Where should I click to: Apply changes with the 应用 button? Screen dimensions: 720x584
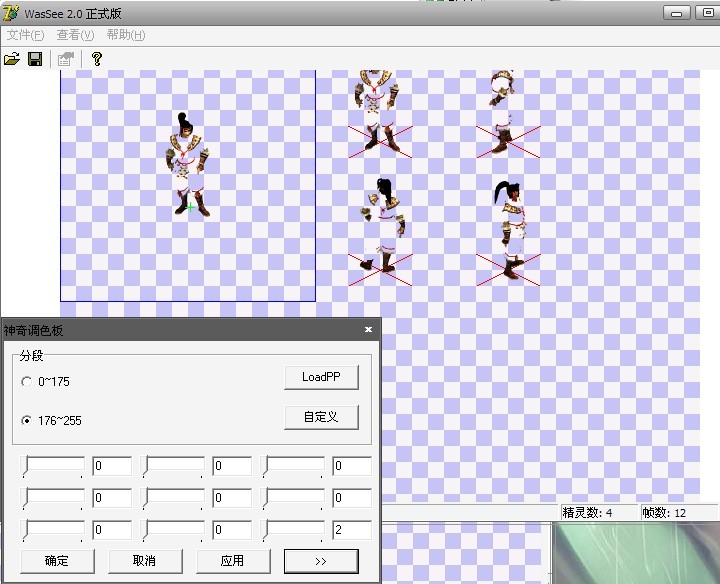[x=233, y=561]
